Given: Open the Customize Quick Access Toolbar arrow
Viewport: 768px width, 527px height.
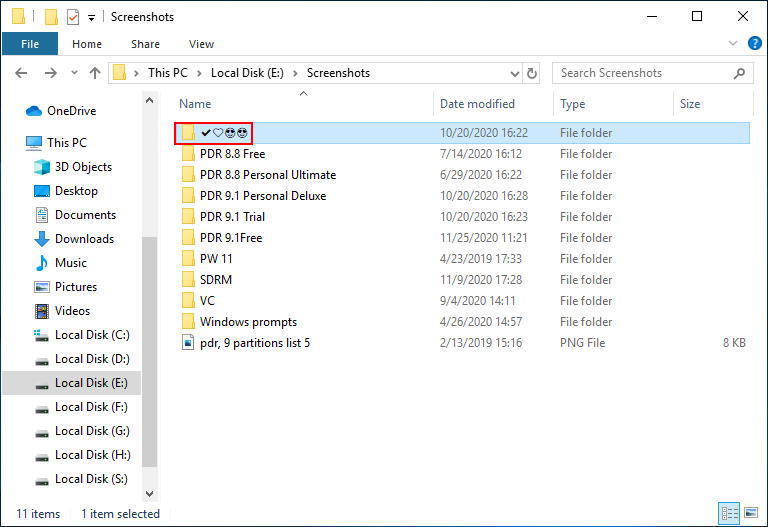Looking at the screenshot, I should click(x=91, y=18).
